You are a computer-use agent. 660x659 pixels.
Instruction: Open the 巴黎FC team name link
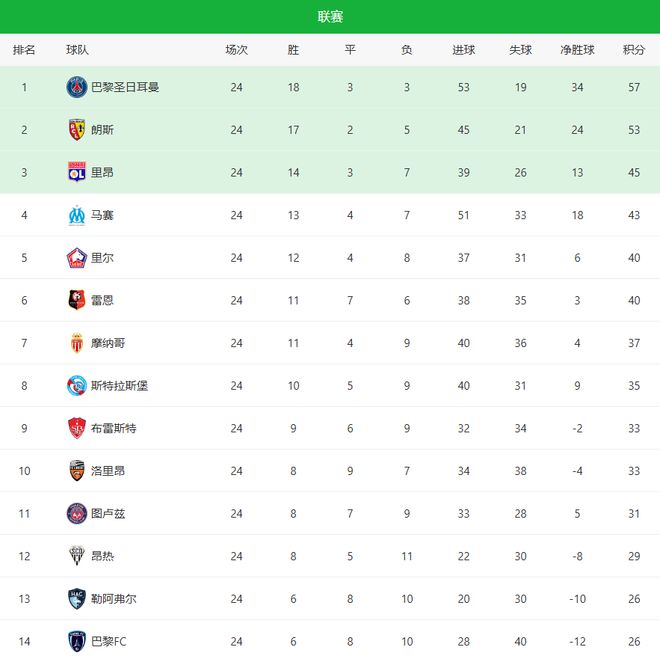[x=109, y=641]
